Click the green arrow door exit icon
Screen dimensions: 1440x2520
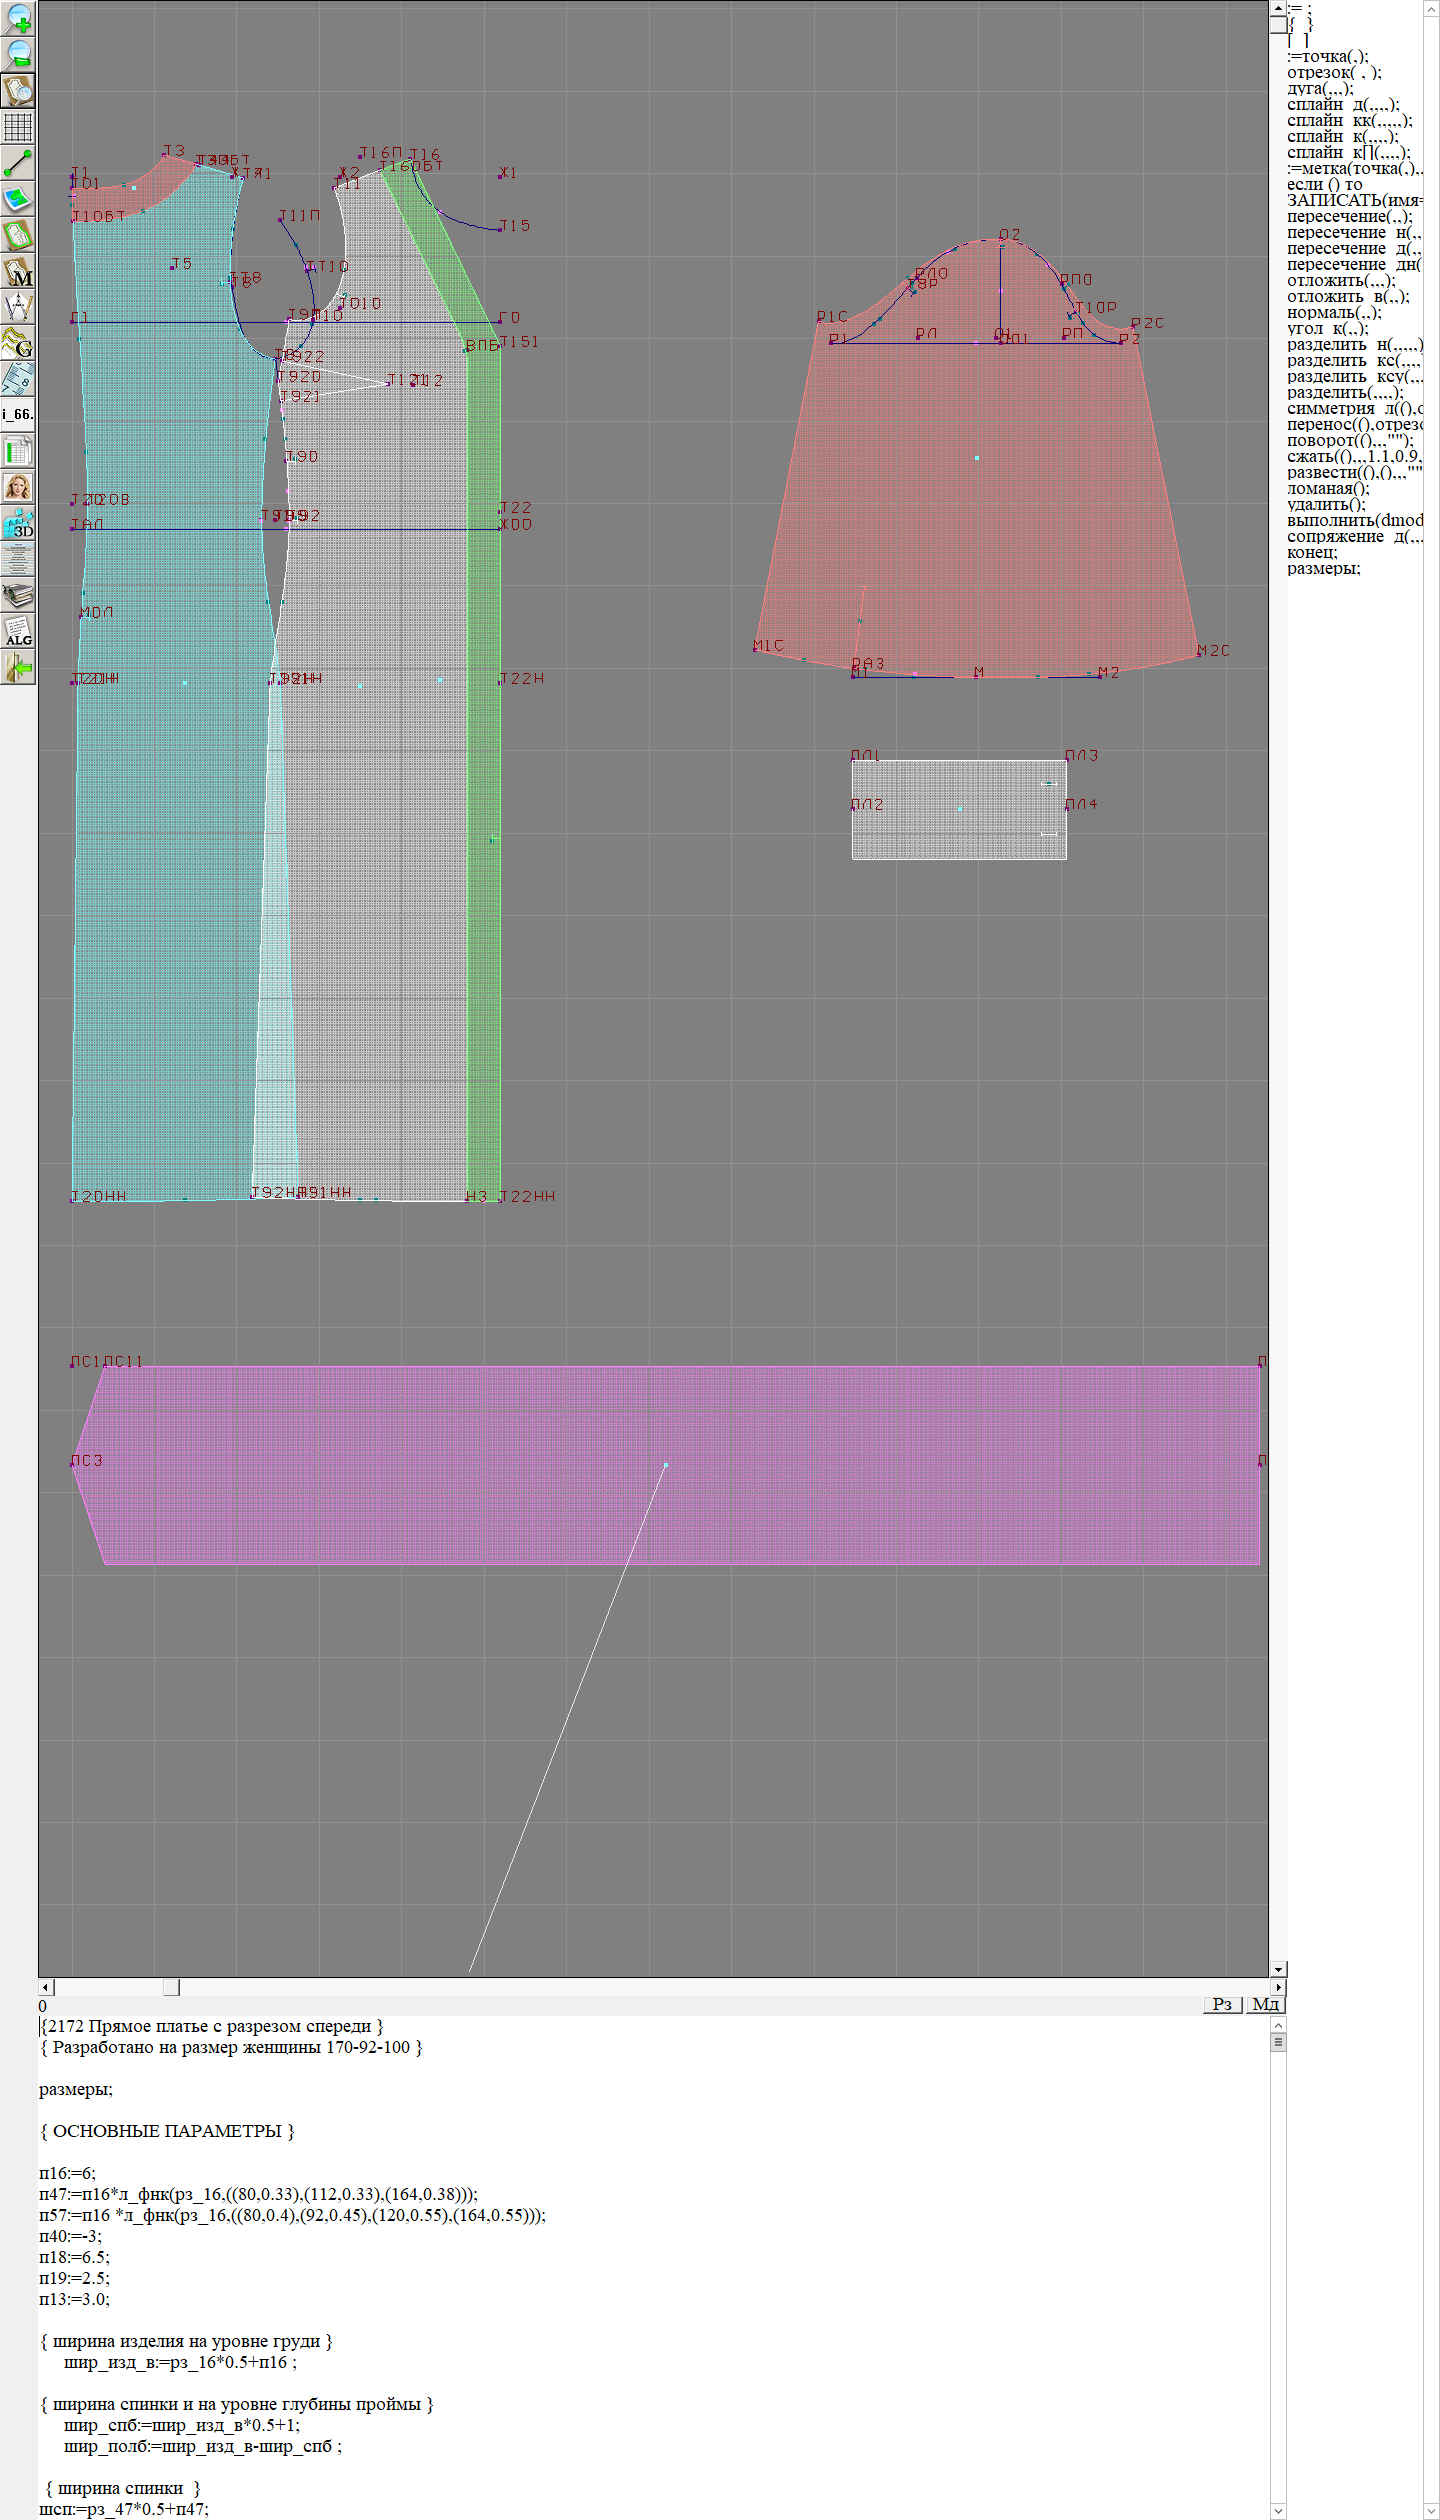coord(18,667)
